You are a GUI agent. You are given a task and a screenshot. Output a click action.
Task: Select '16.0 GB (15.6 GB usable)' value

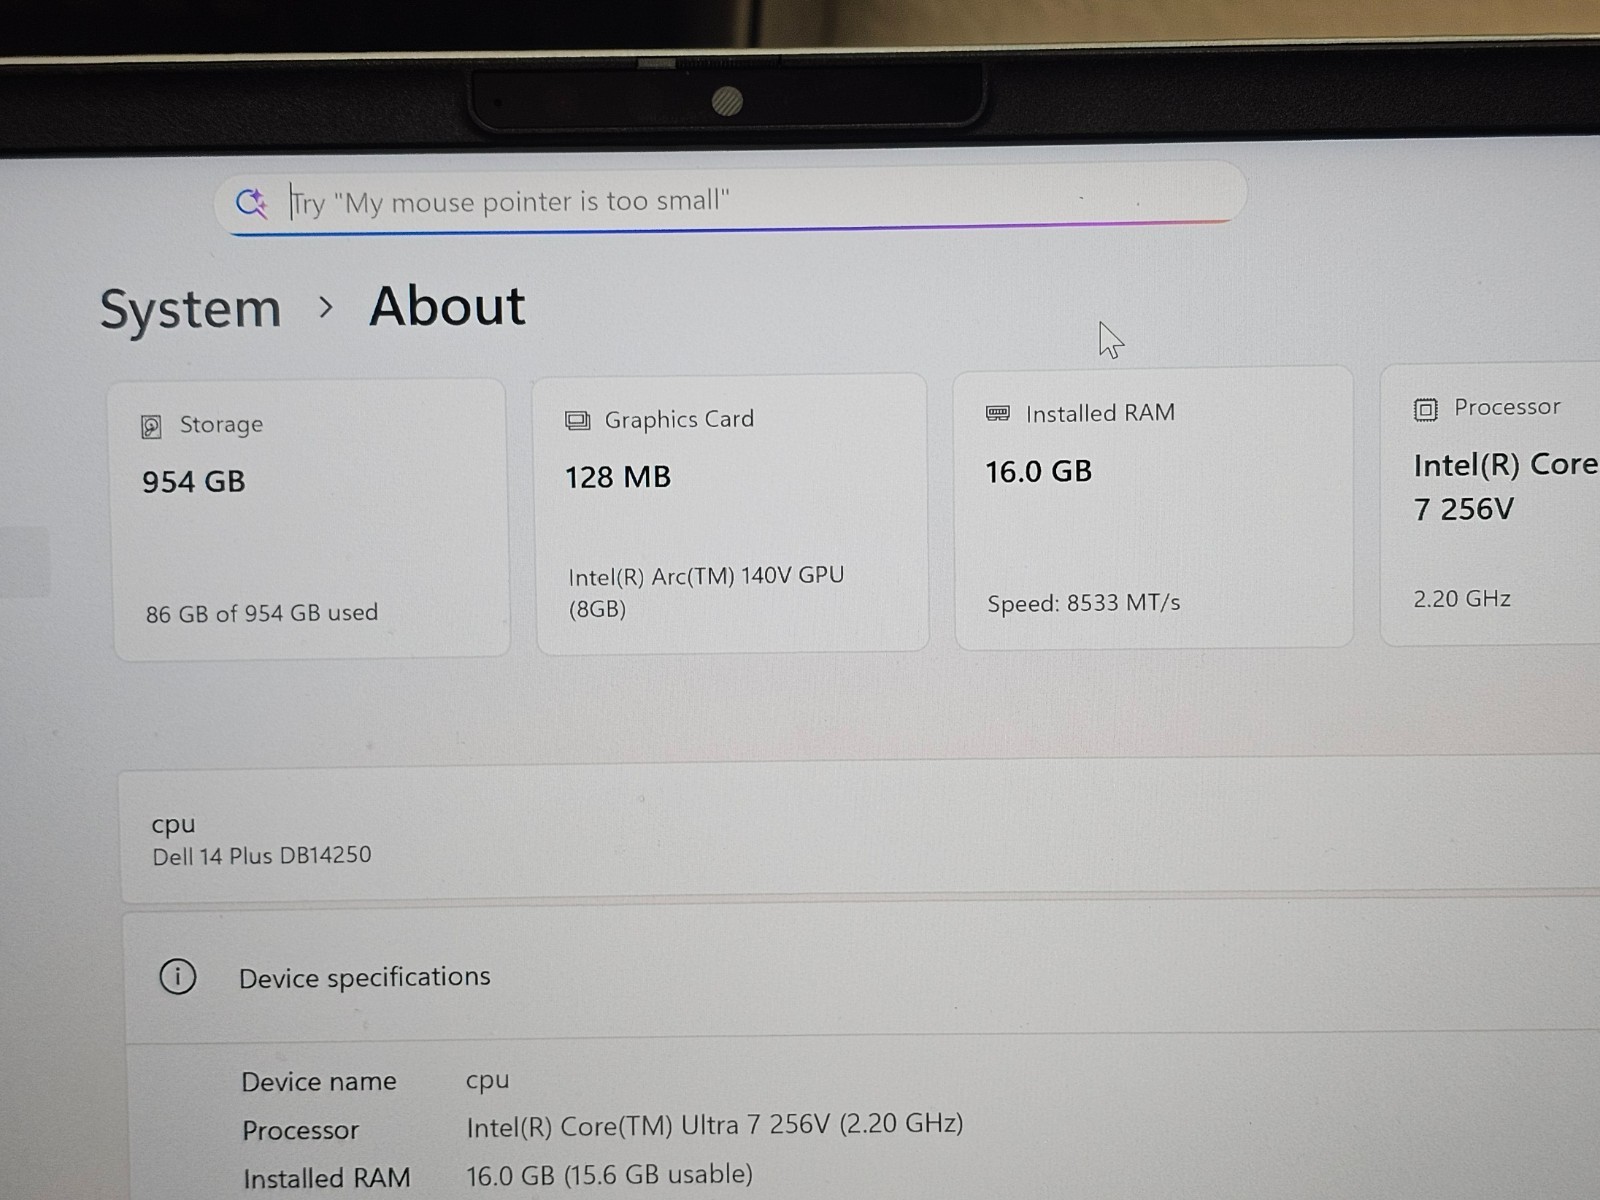[x=609, y=1174]
